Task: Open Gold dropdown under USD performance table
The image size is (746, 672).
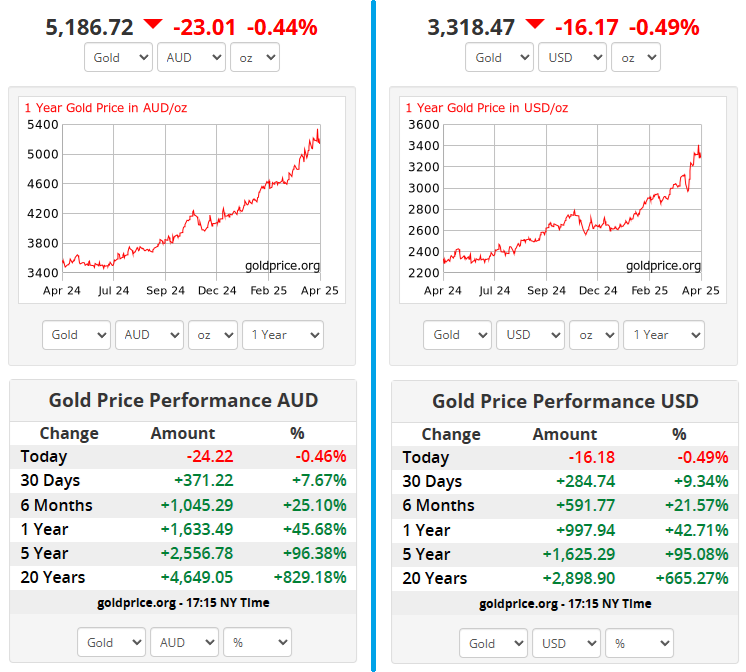Action: 493,643
